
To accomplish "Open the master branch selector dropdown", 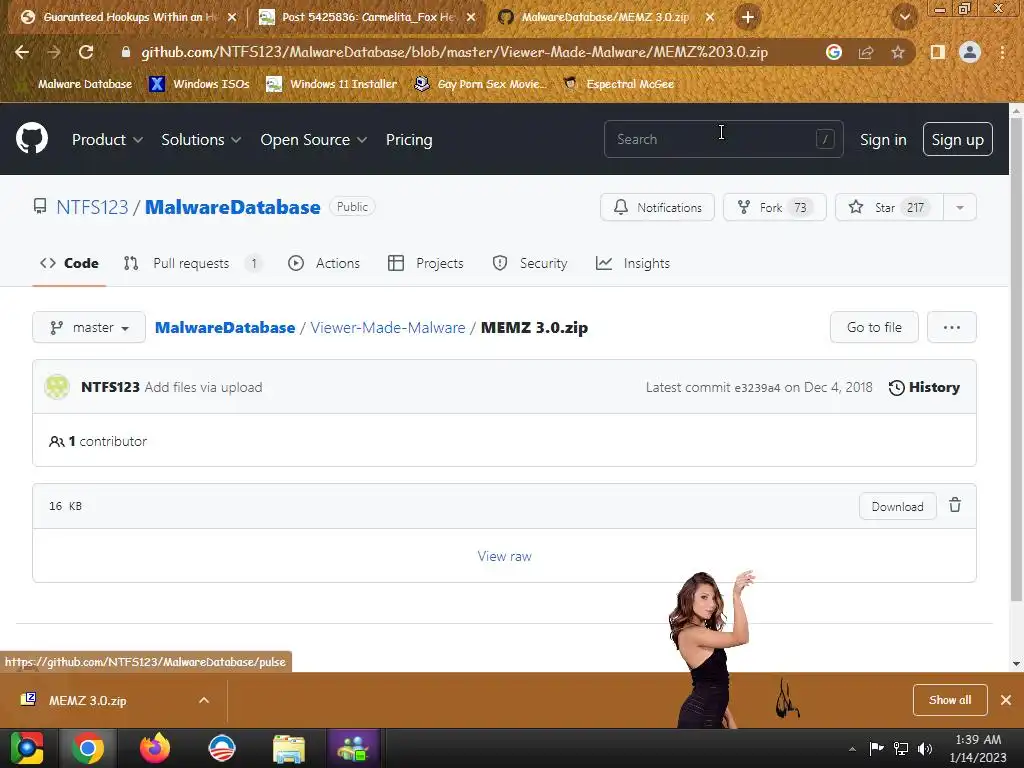I will click(x=89, y=327).
